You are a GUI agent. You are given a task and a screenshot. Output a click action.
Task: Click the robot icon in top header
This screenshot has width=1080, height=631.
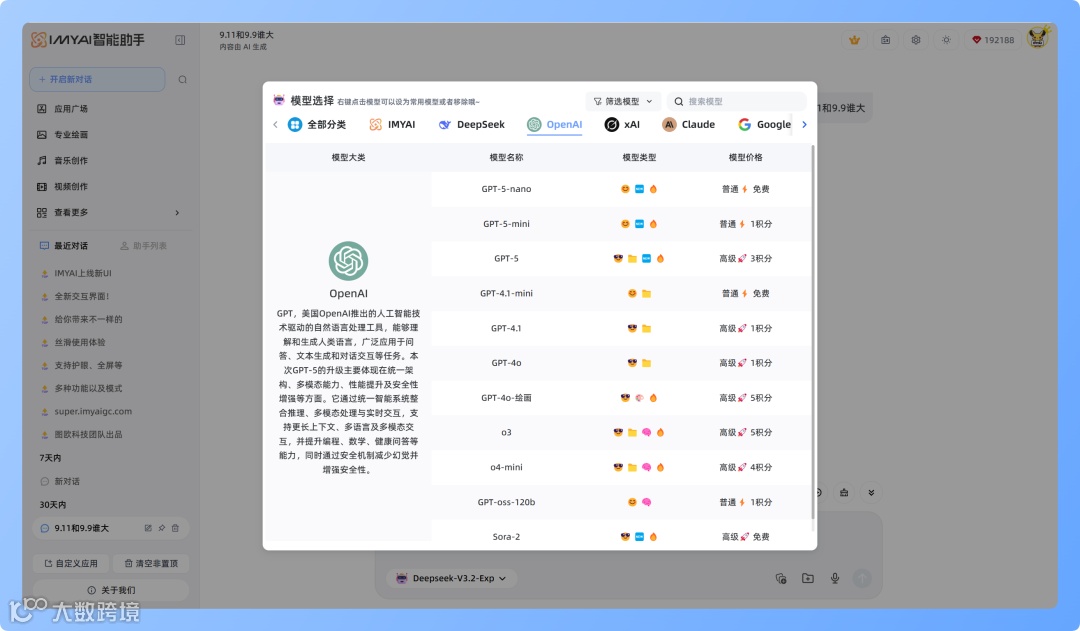click(x=885, y=40)
